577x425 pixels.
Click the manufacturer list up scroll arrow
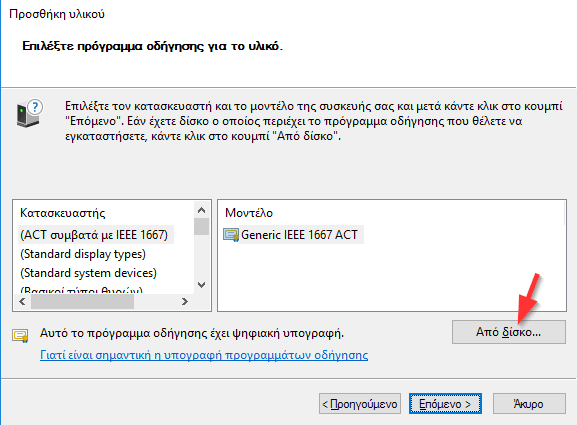click(201, 210)
